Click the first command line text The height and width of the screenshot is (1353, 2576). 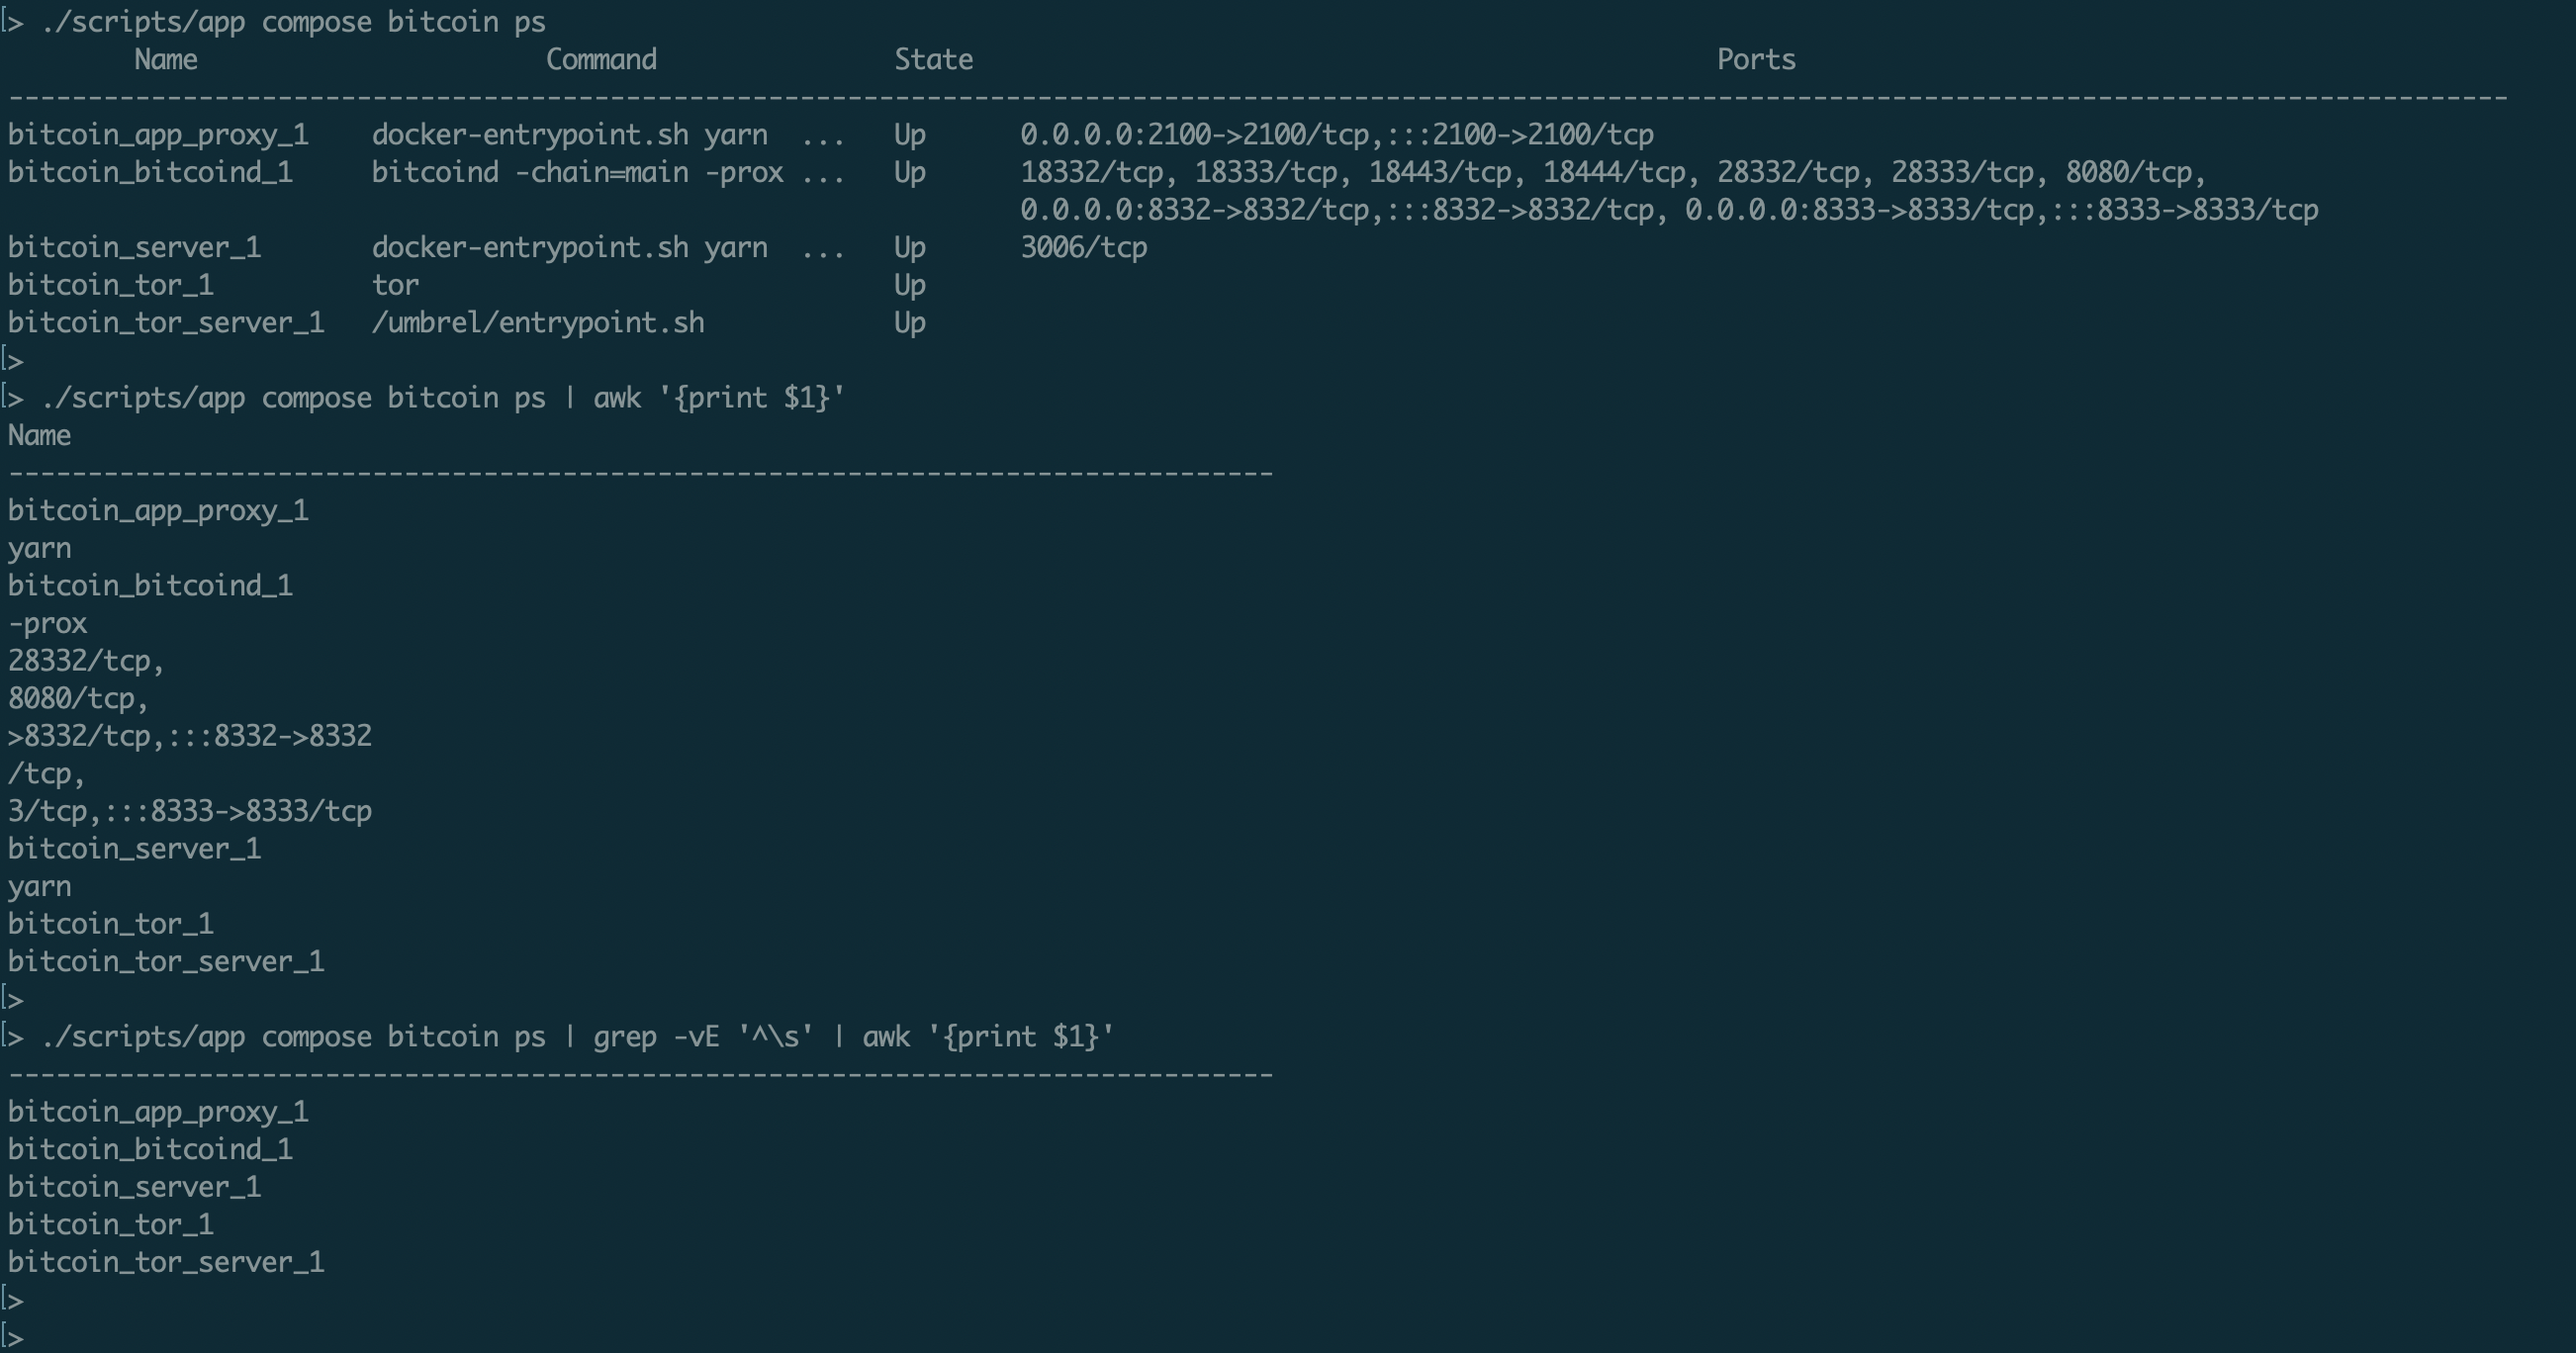point(293,22)
